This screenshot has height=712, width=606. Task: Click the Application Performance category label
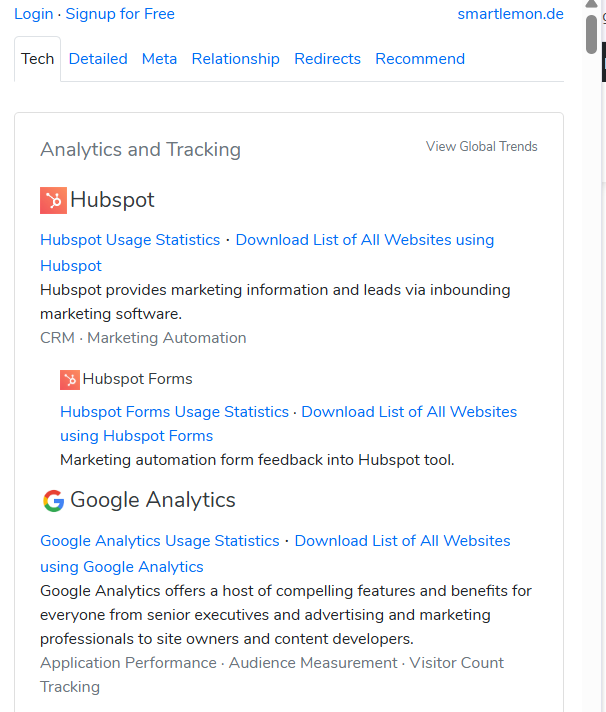point(128,663)
